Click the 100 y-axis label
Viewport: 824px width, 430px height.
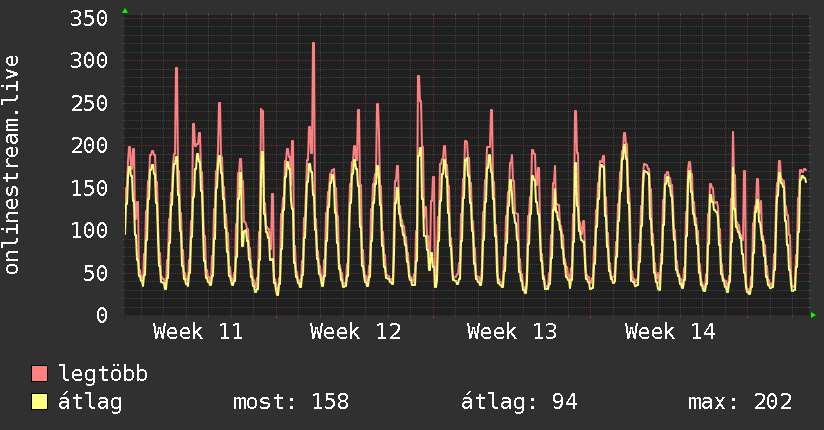pyautogui.click(x=89, y=230)
